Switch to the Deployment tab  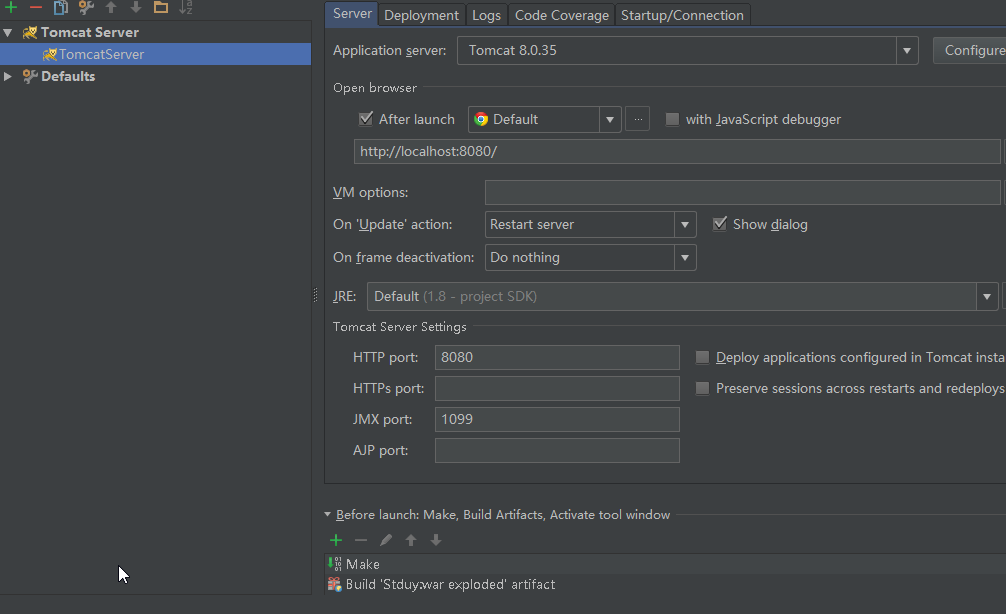(x=421, y=15)
